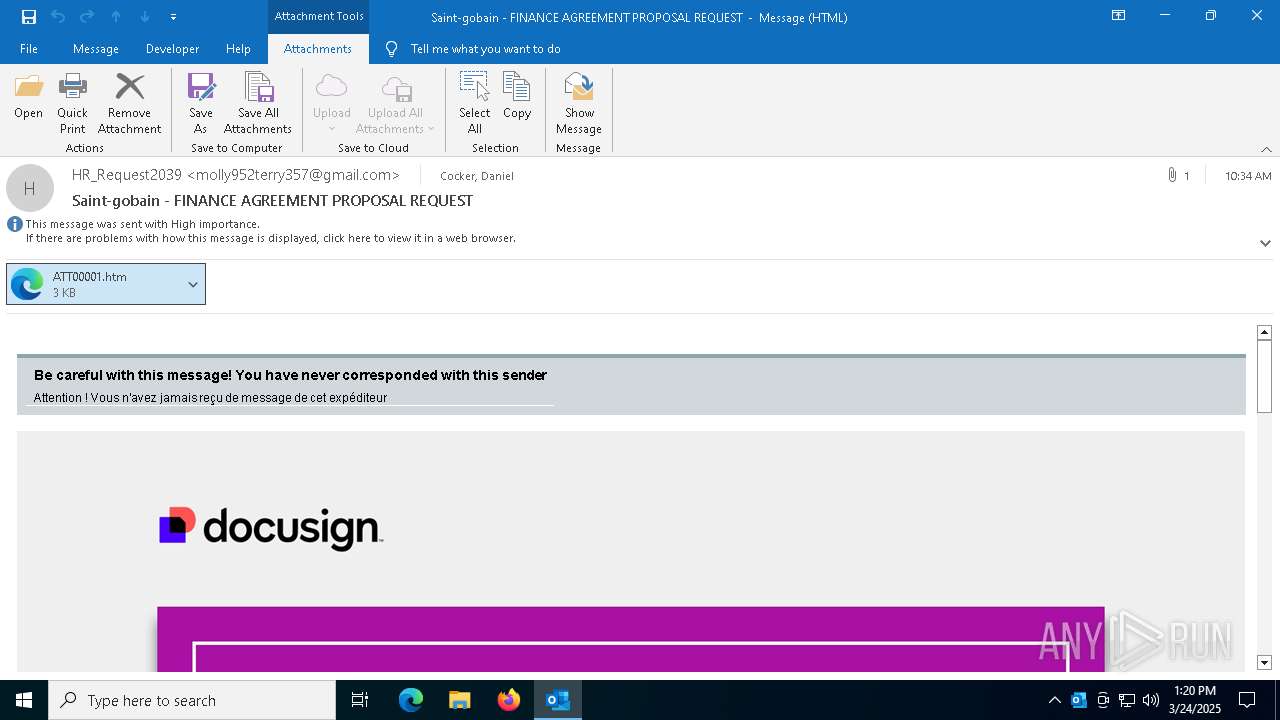The image size is (1280, 720).
Task: Launch Microsoft Edge from the taskbar
Action: tap(411, 700)
